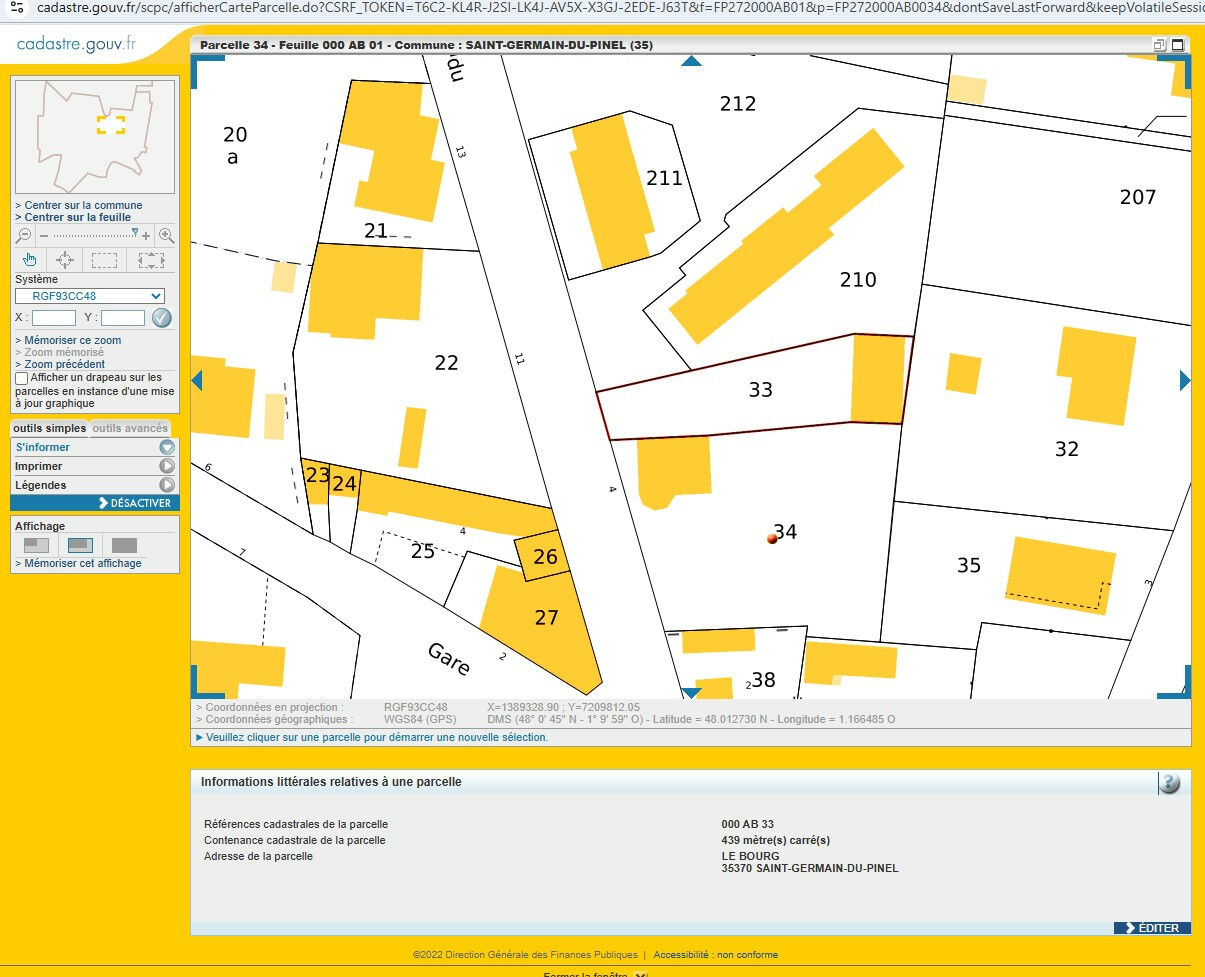Click the zoom out magnifier icon

24,236
